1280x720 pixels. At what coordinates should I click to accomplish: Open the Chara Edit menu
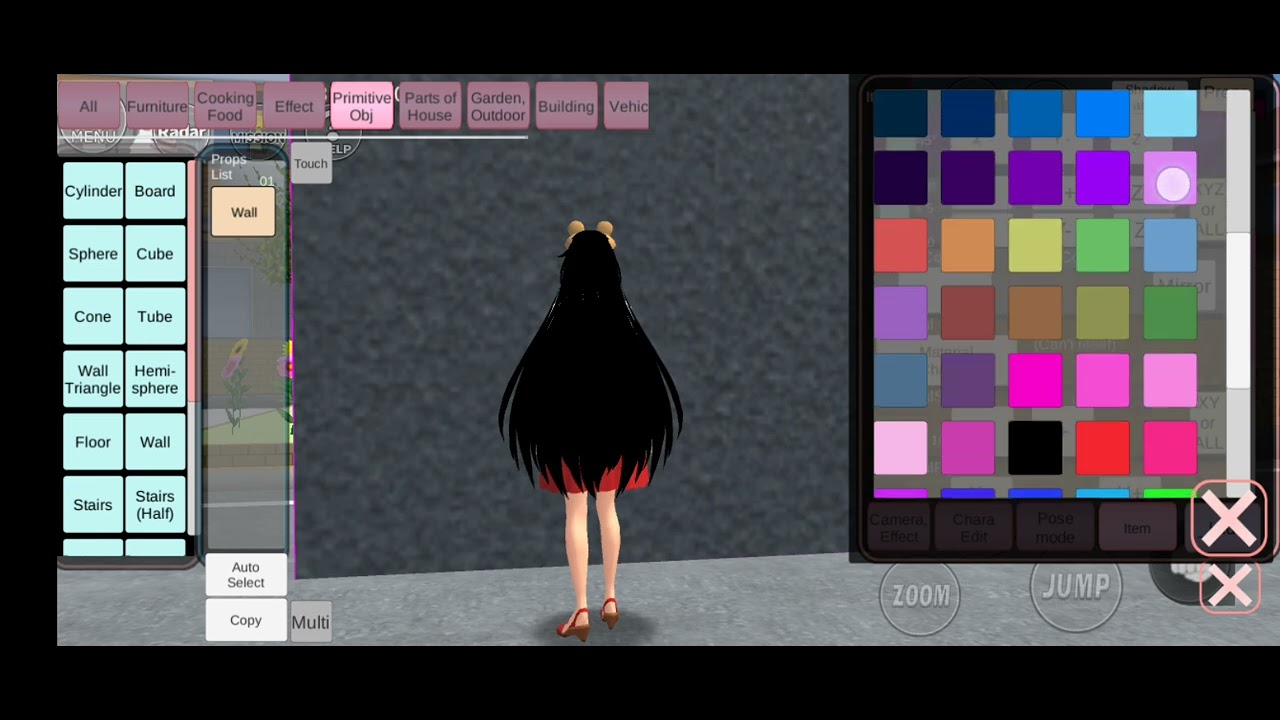974,528
